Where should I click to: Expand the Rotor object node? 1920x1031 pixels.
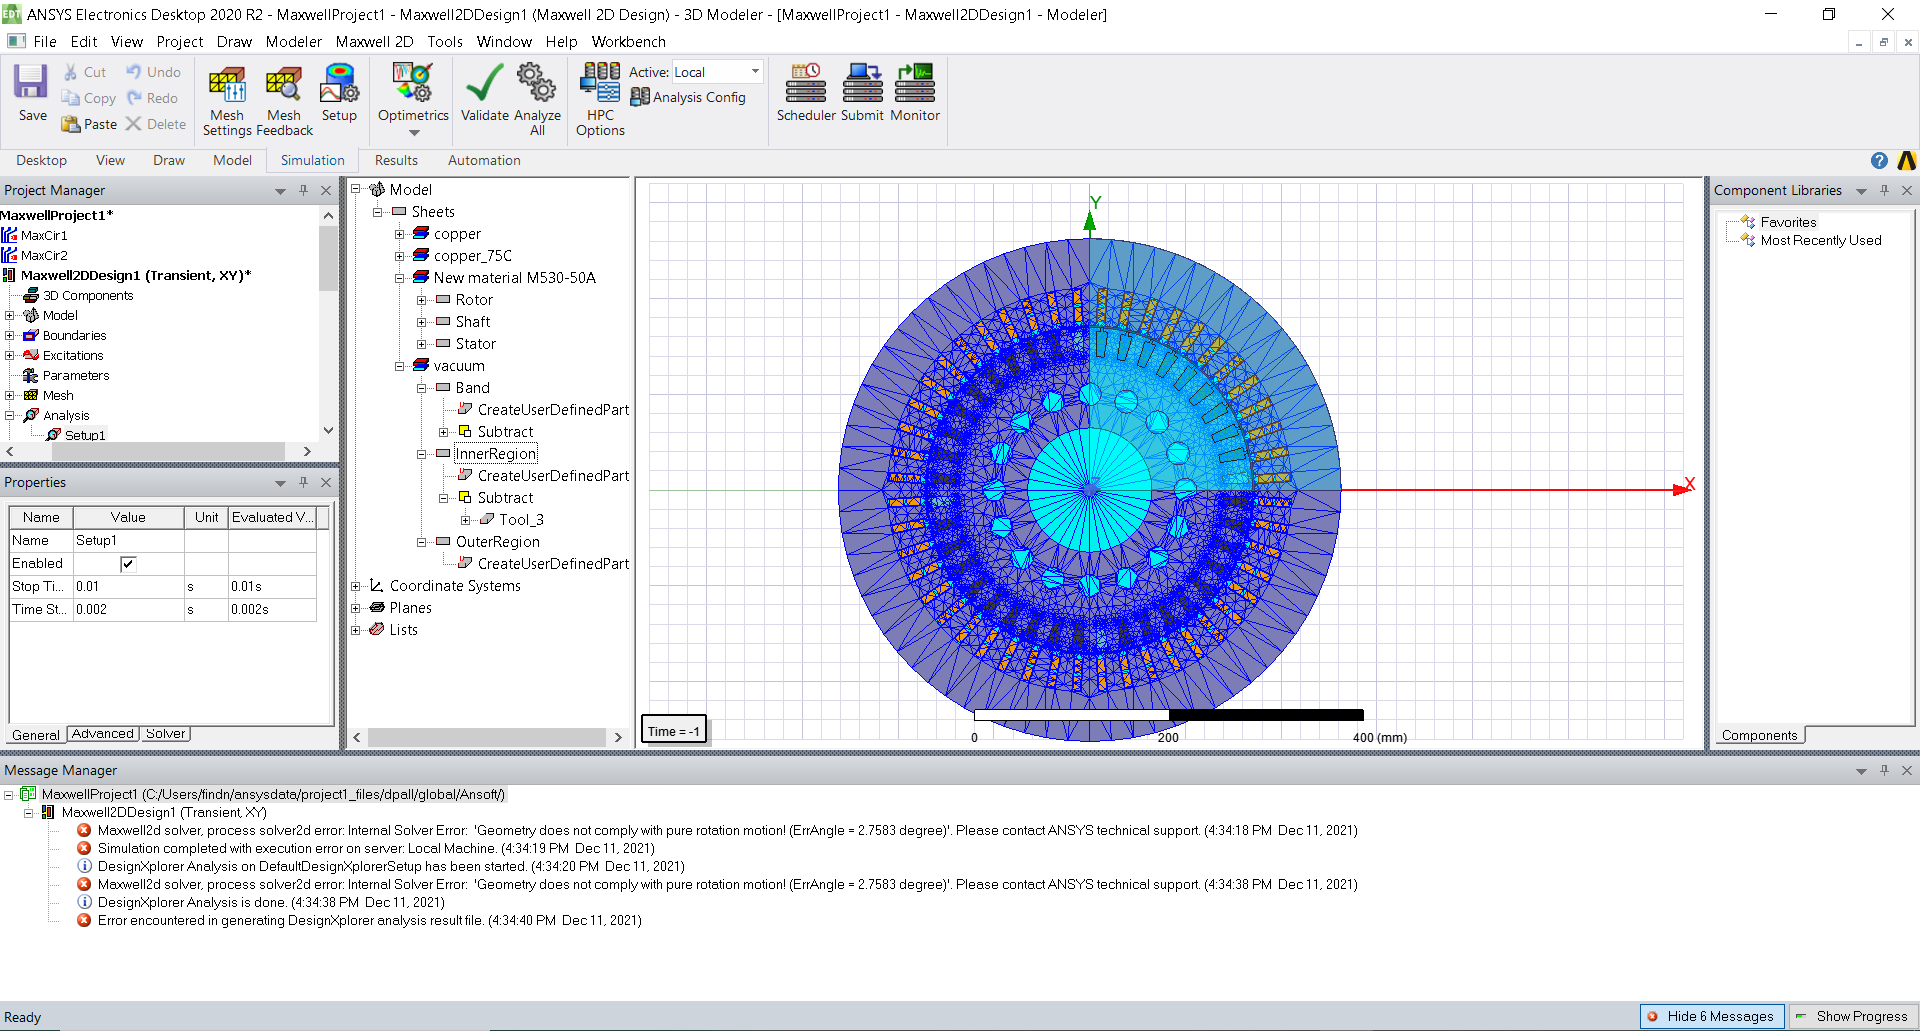tap(421, 300)
